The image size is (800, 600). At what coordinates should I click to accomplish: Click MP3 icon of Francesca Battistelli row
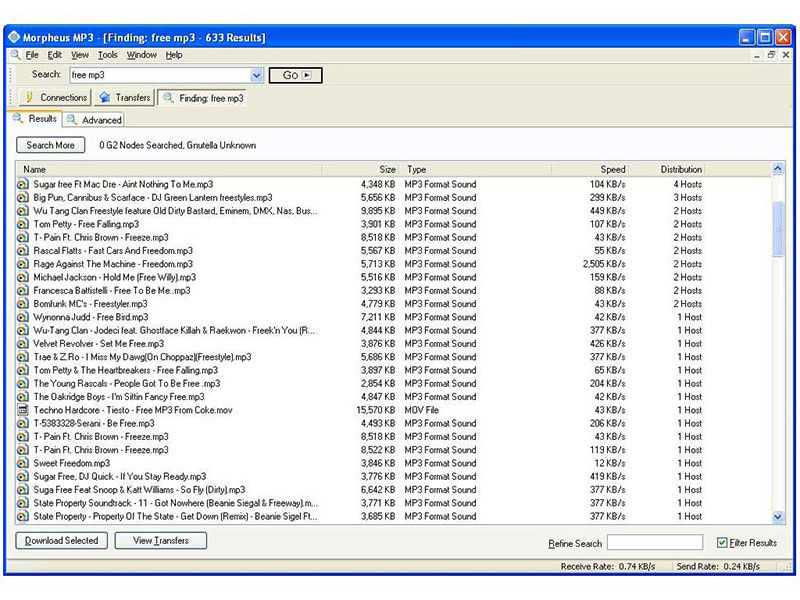[22, 290]
